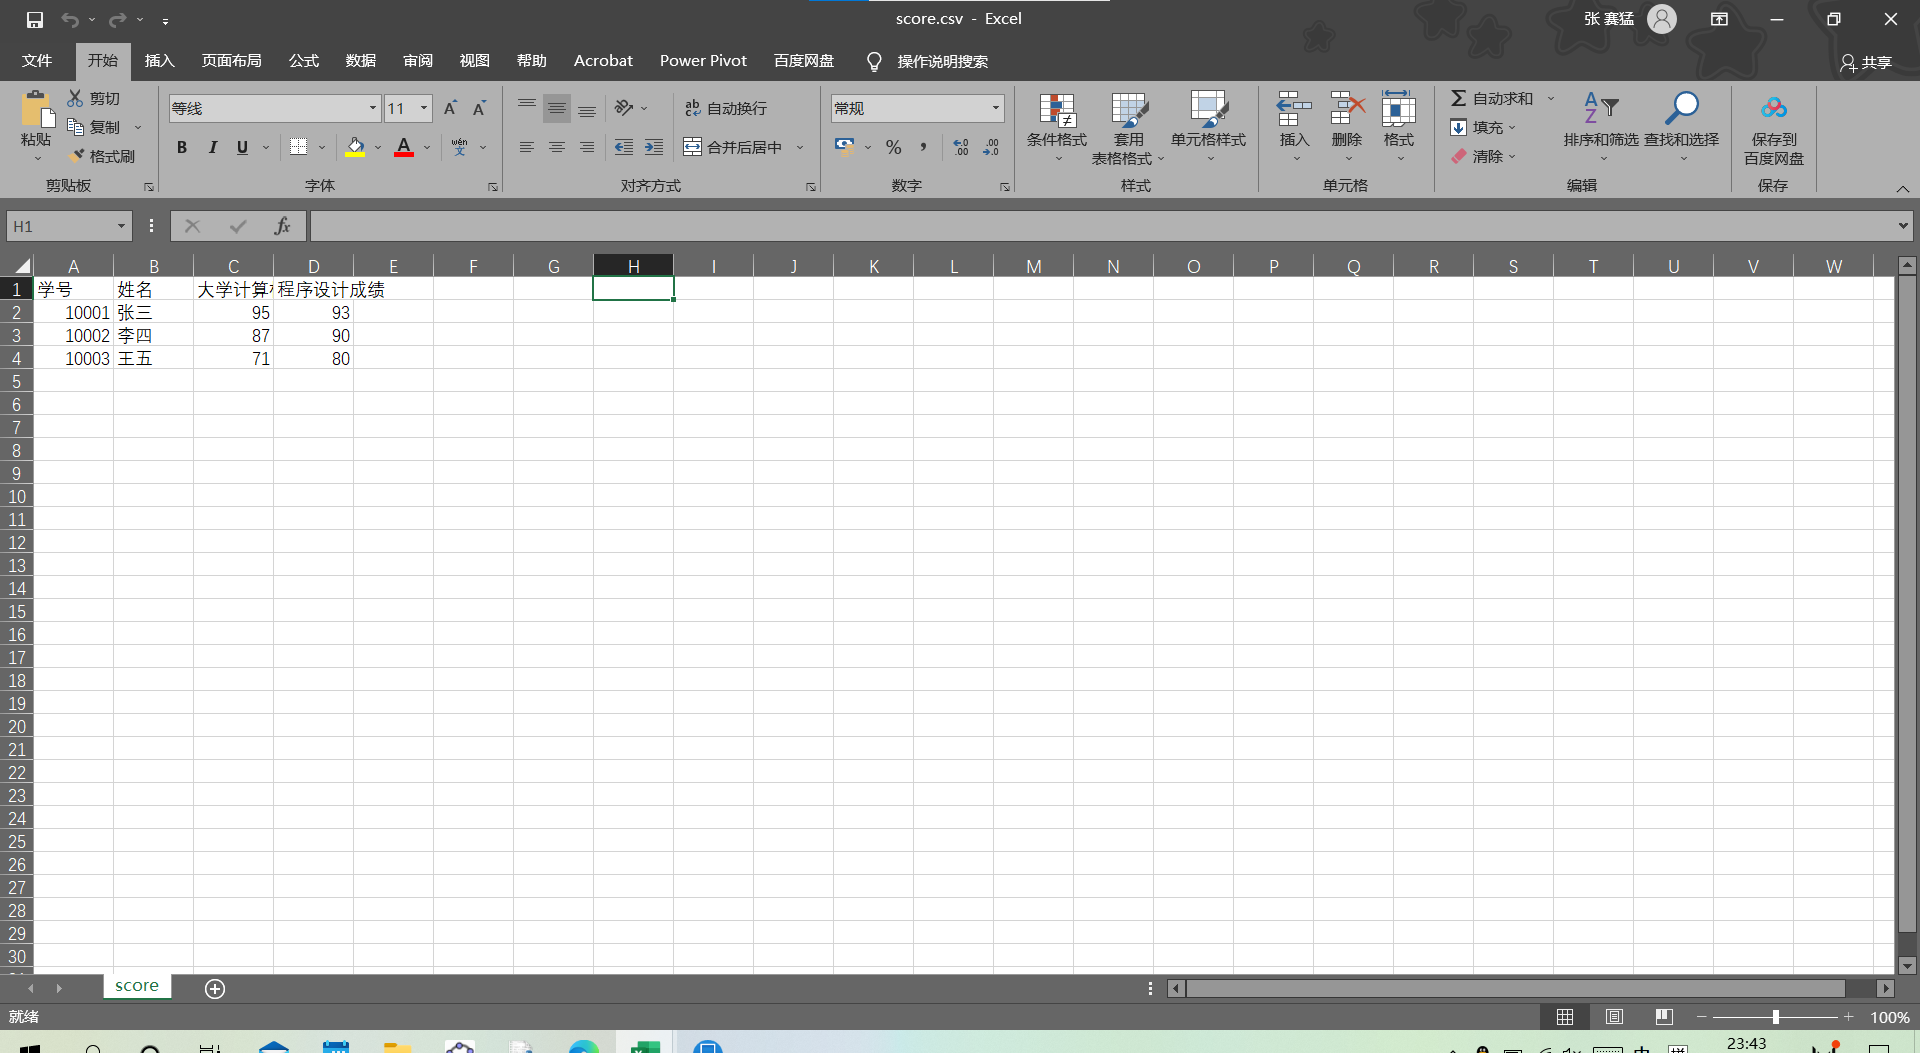Open Find and Select (查找和选择)
Screen dimensions: 1920x1053
[1682, 128]
